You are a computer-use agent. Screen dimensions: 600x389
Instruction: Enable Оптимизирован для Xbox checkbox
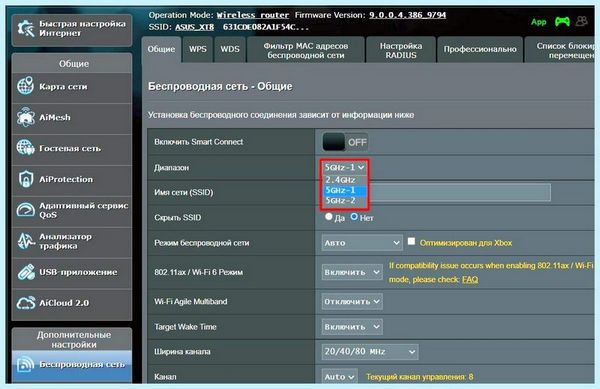[x=411, y=241]
